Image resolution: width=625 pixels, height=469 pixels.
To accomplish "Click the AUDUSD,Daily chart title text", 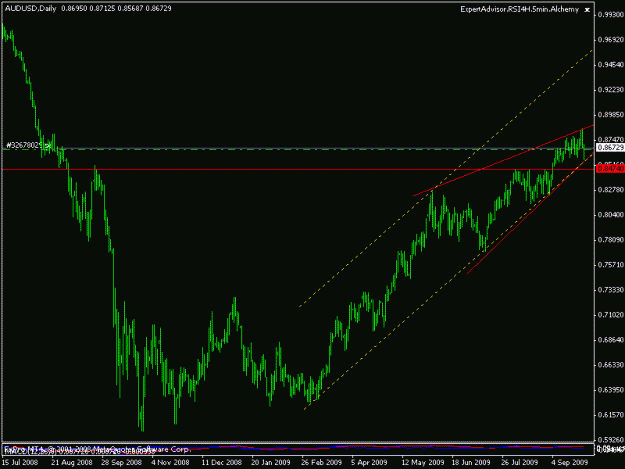I will coord(31,8).
